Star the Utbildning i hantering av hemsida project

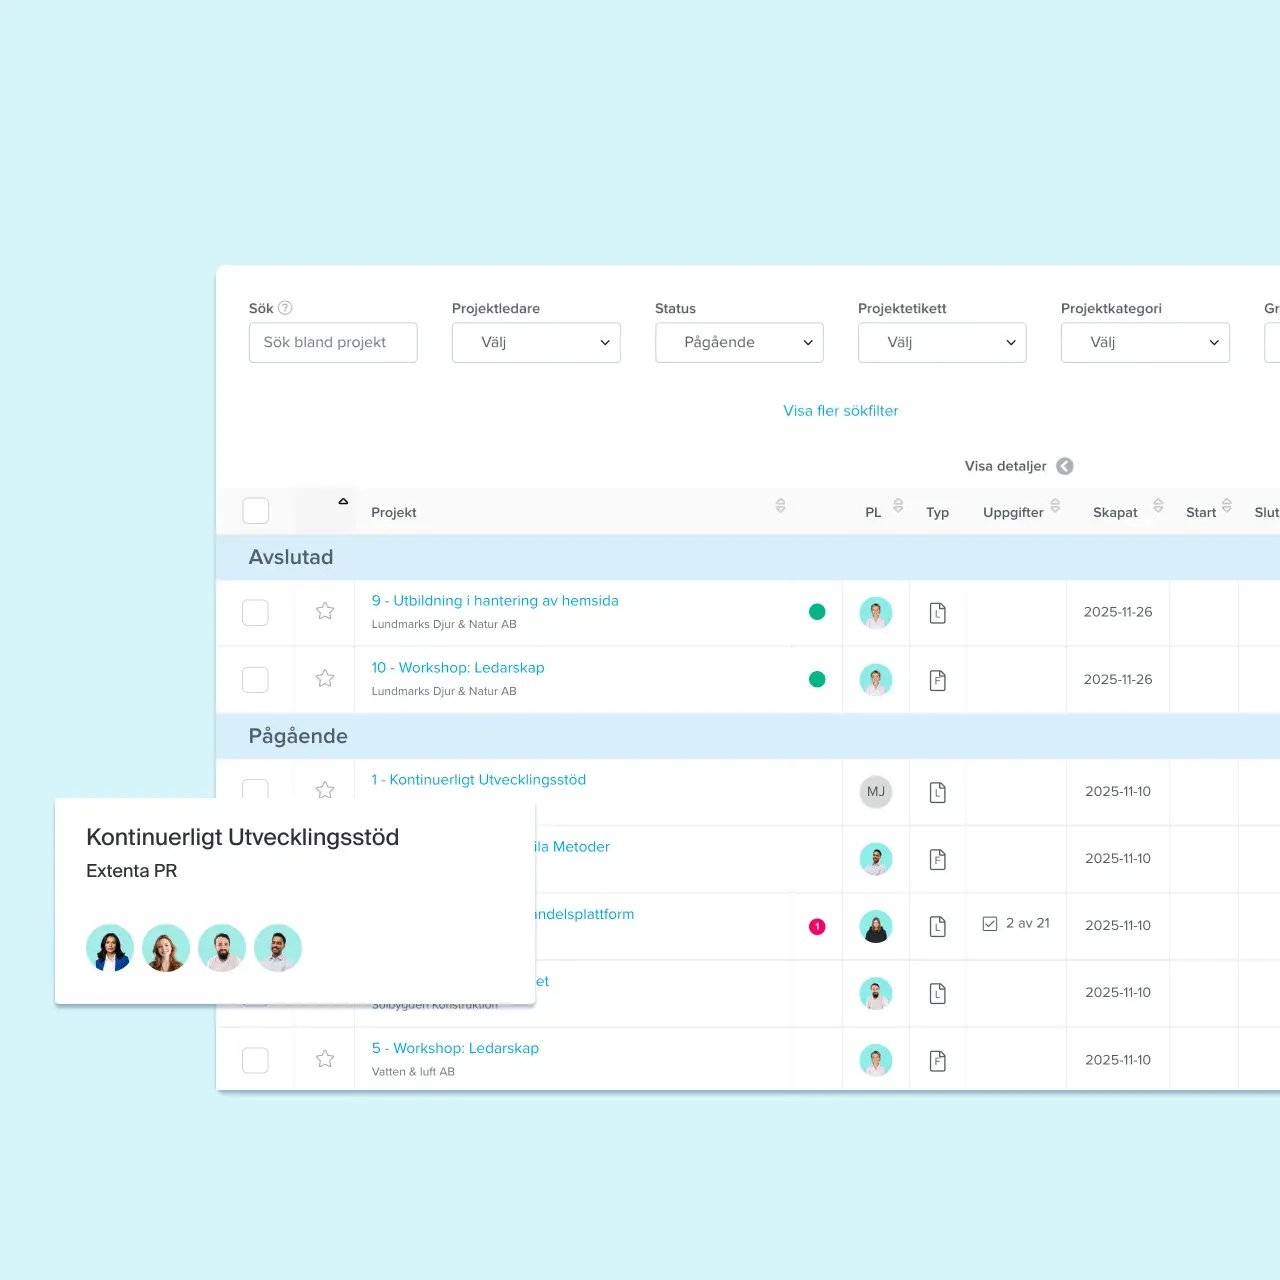(325, 611)
